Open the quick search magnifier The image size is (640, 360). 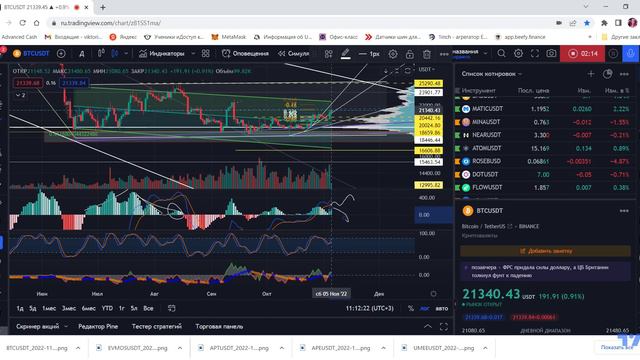[501, 53]
